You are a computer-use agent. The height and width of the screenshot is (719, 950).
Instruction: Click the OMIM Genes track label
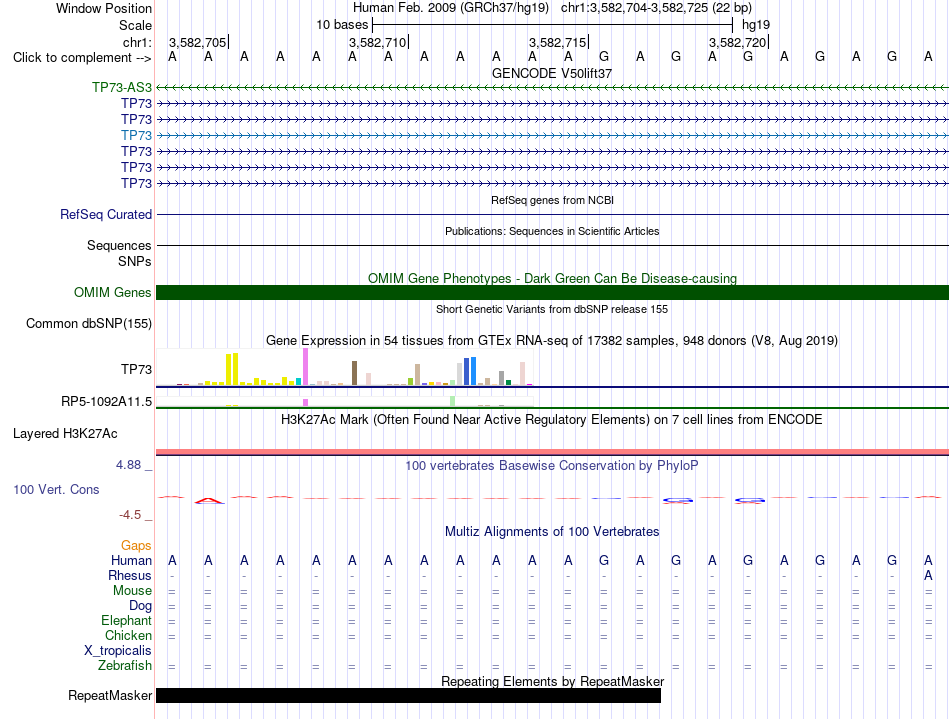113,293
